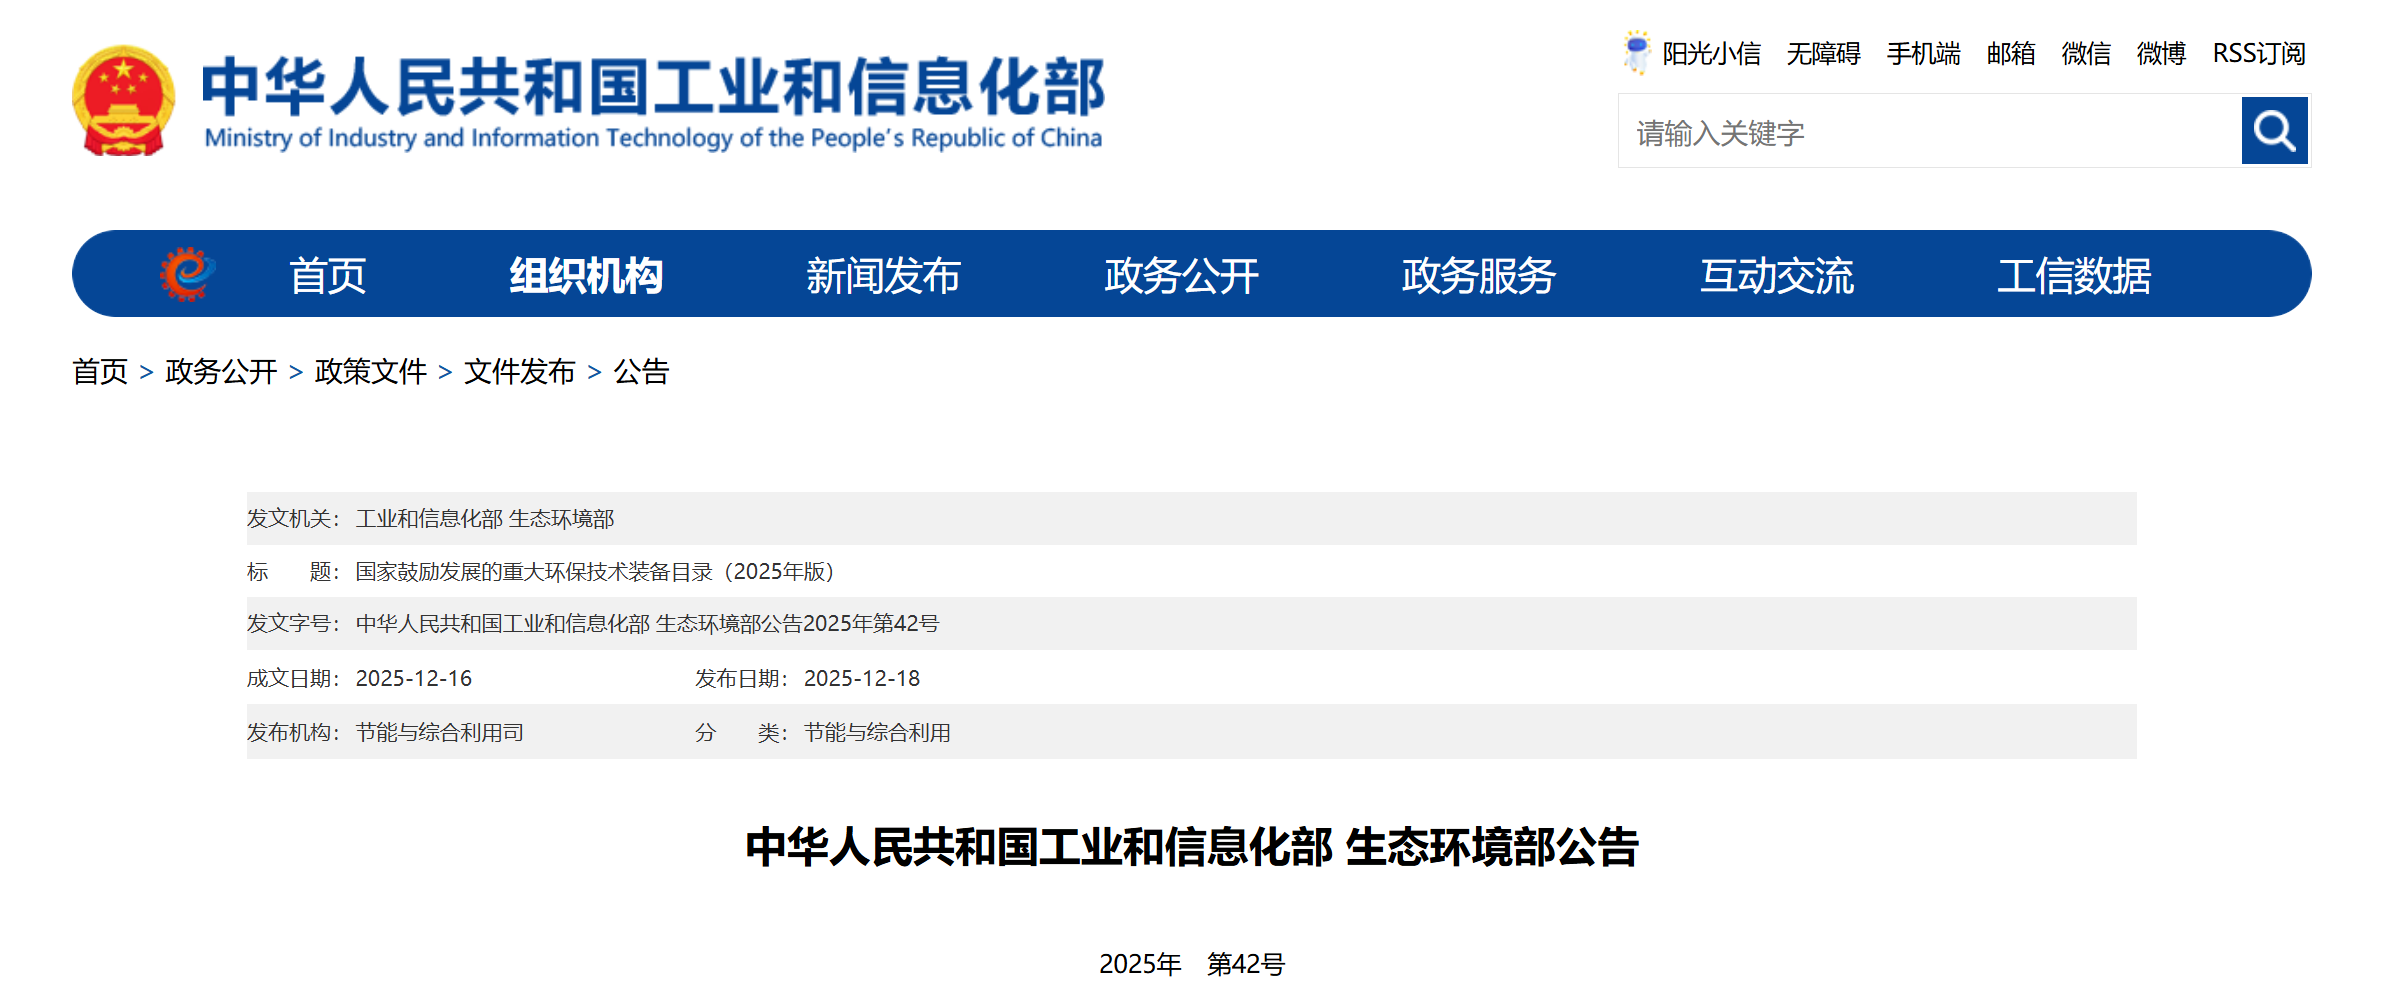The image size is (2396, 996).
Task: Click the 邮箱 mailbox link
Action: coord(2010,54)
